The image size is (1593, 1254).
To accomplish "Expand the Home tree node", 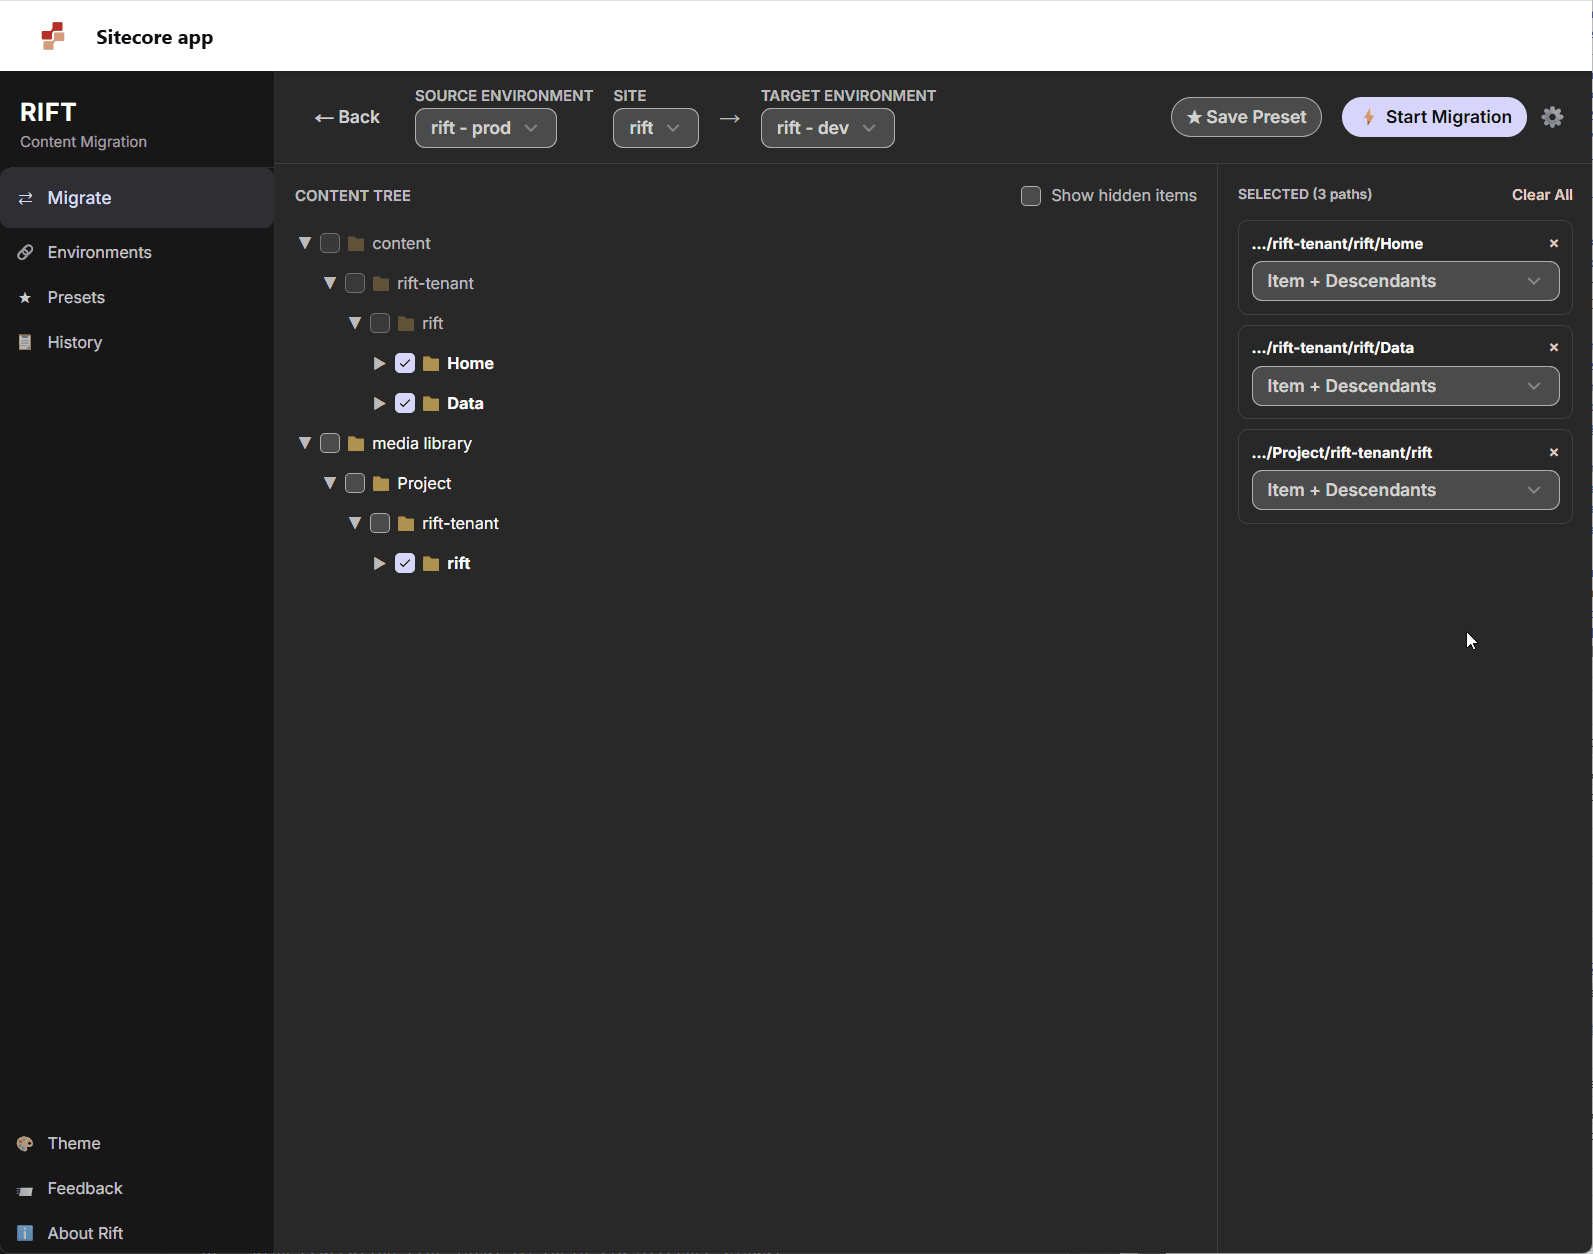I will click(380, 363).
